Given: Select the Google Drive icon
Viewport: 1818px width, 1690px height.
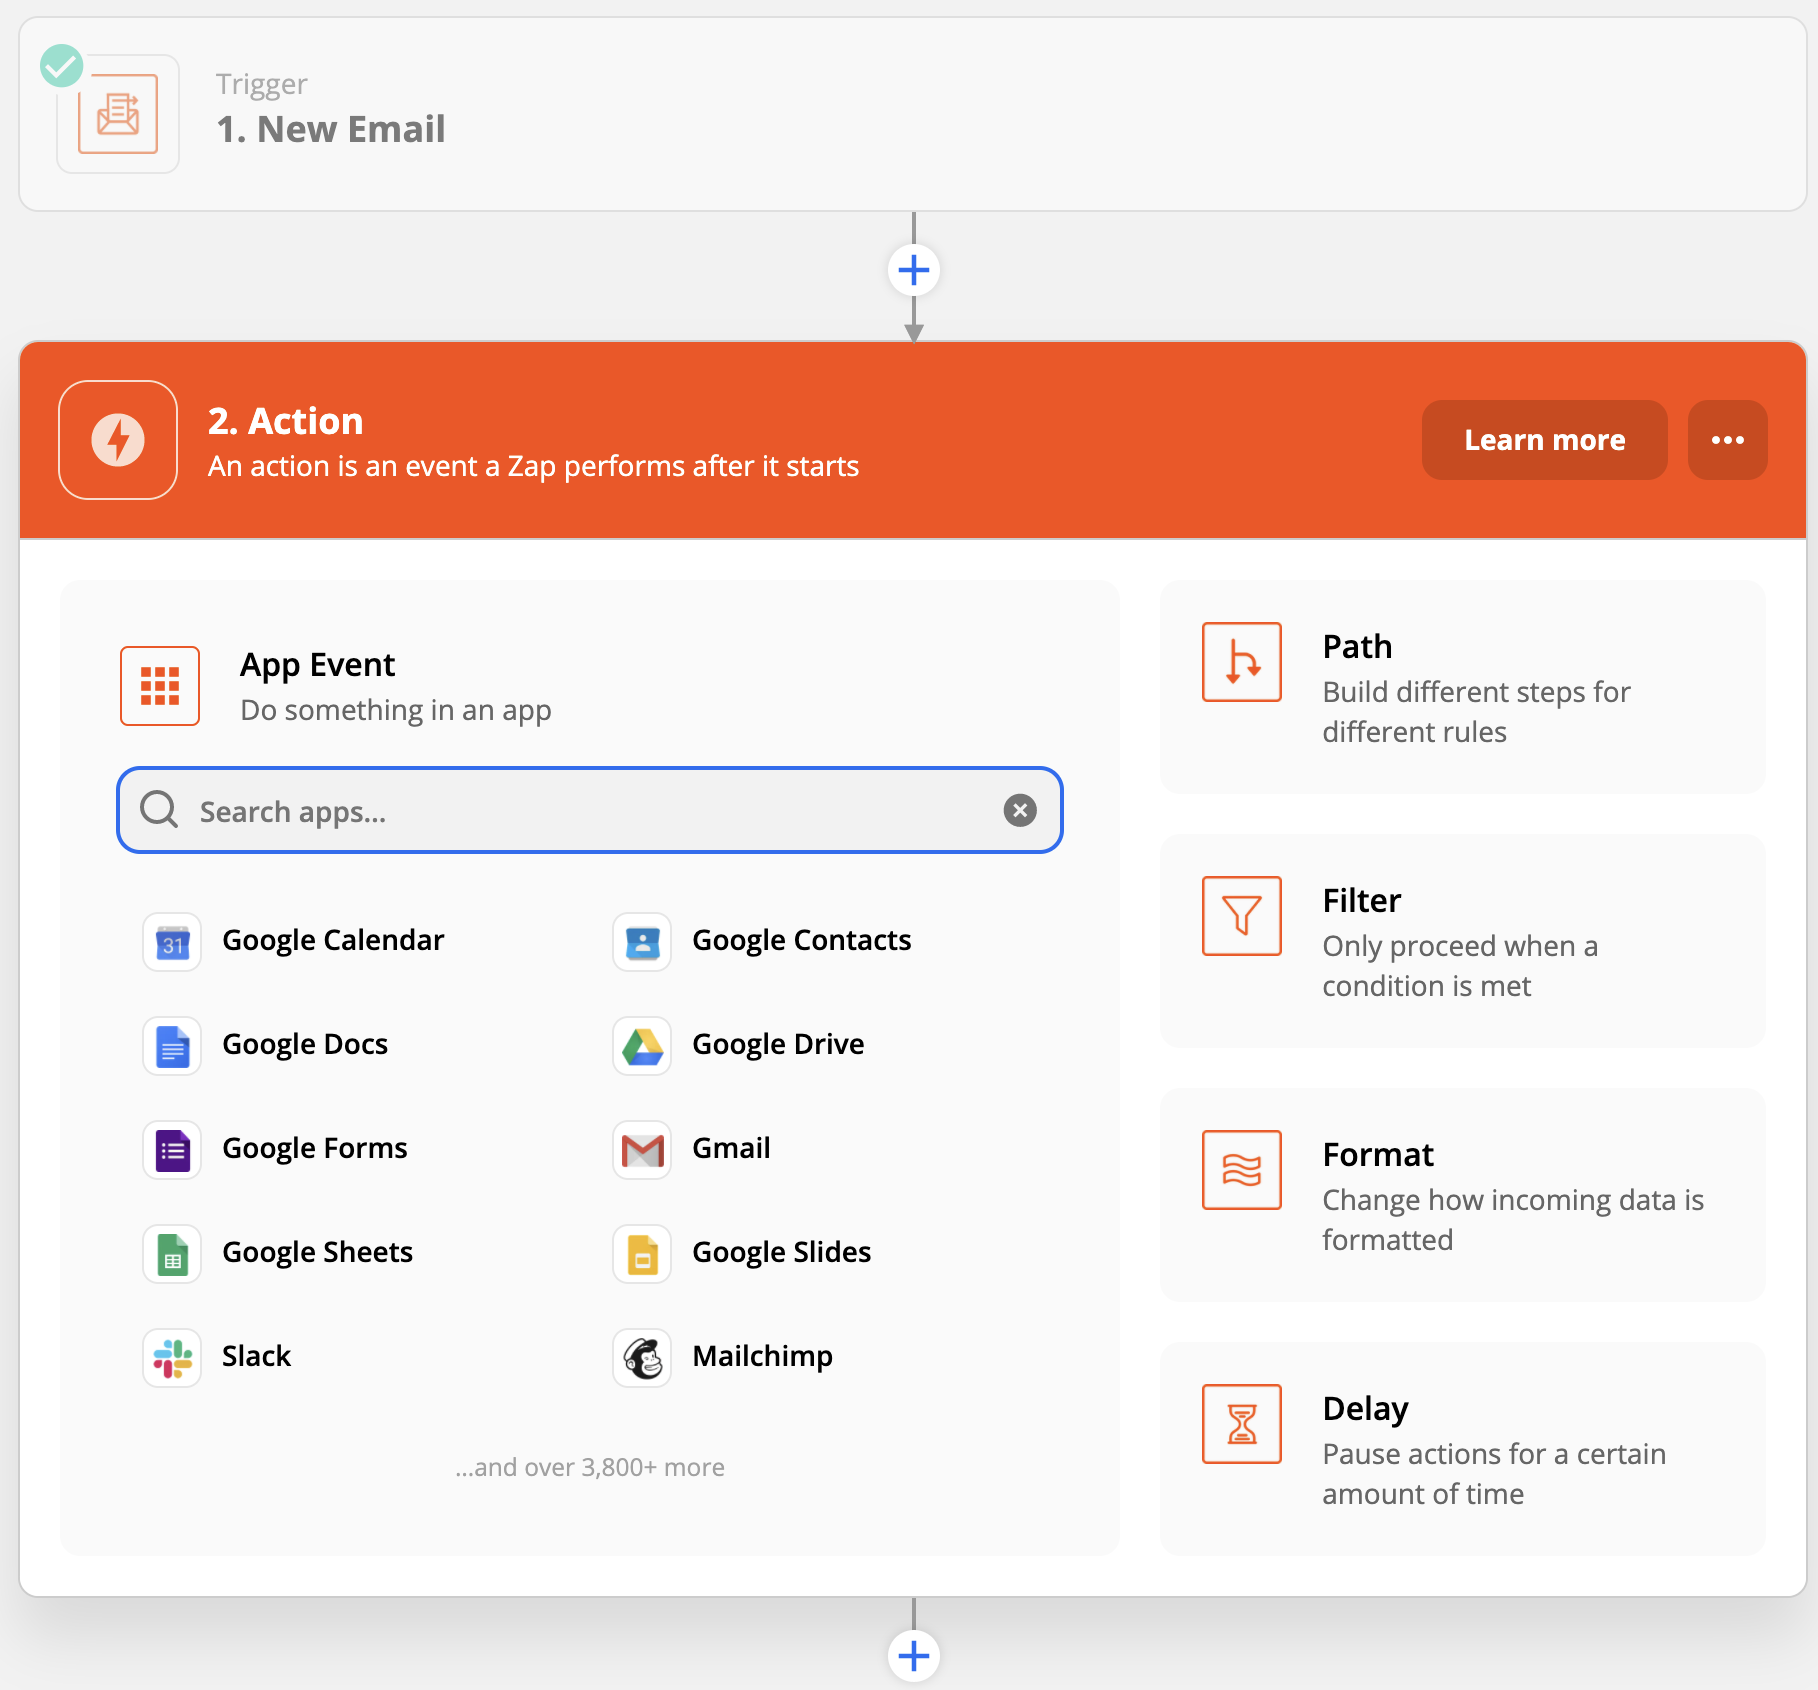Looking at the screenshot, I should pyautogui.click(x=642, y=1046).
